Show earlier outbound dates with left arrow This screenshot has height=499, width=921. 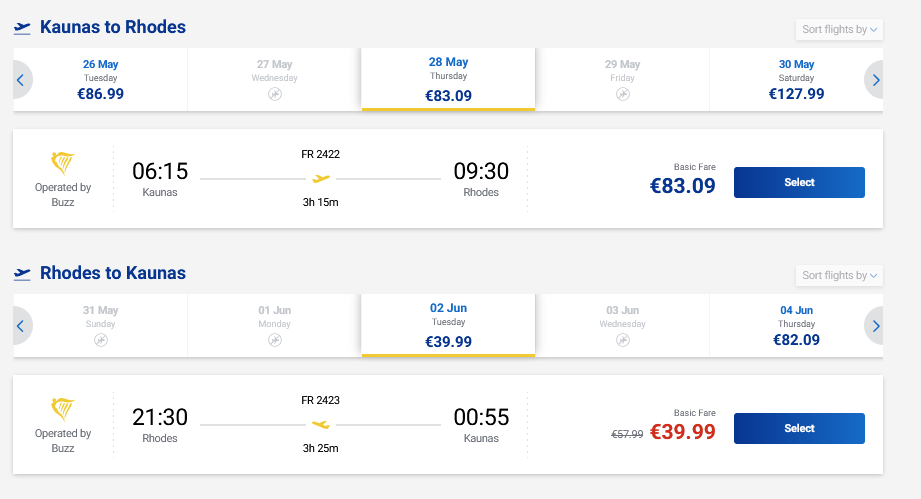tap(21, 80)
